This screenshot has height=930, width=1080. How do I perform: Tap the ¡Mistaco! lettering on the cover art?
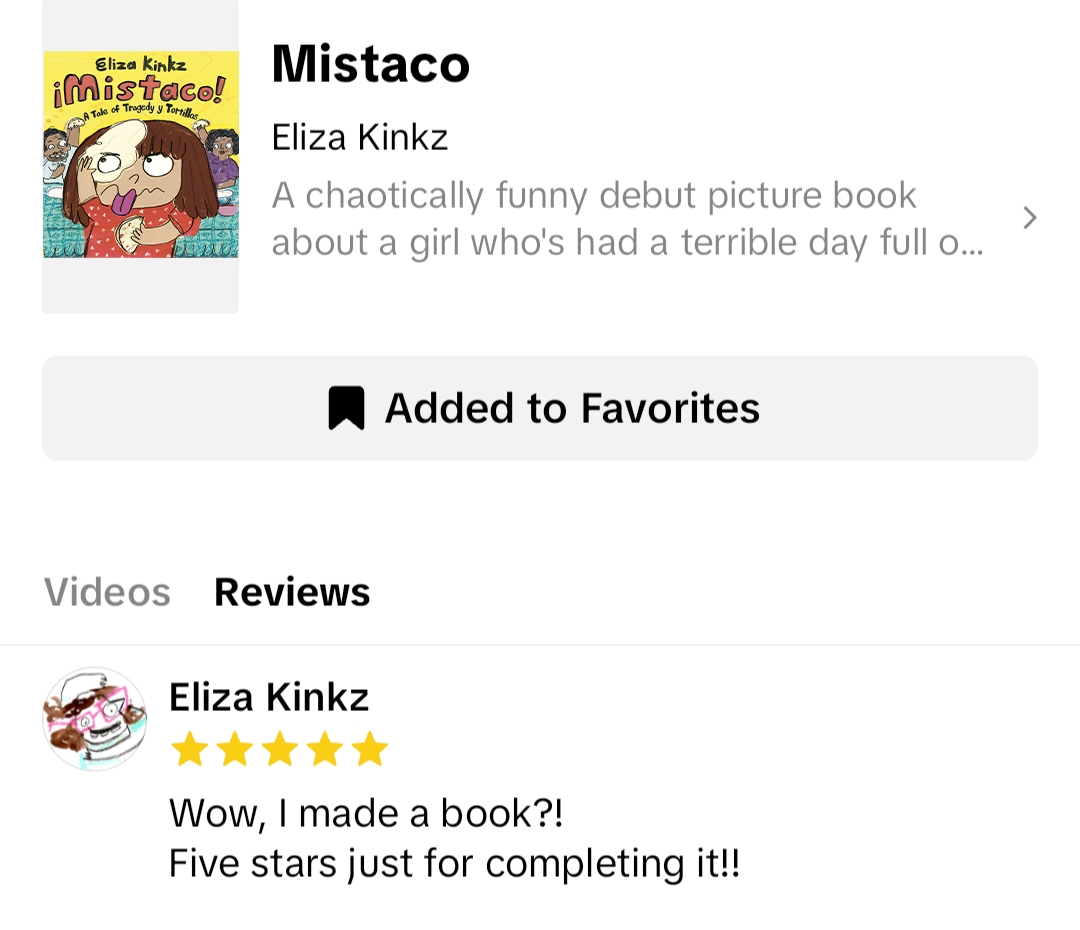click(x=138, y=94)
